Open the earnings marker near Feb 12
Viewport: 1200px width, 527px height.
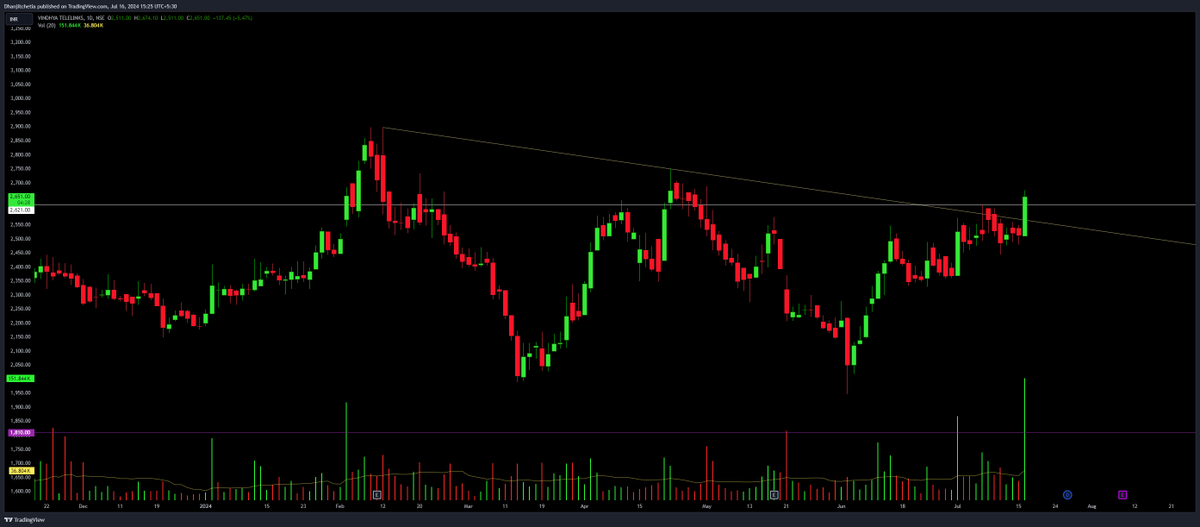pyautogui.click(x=377, y=495)
